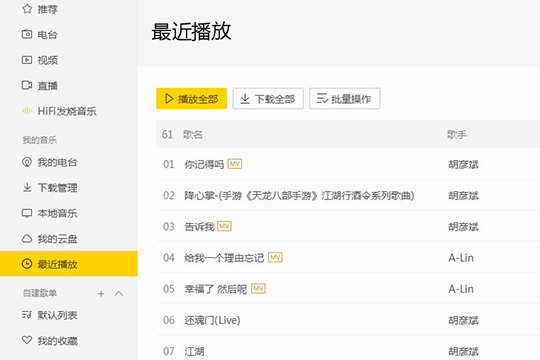The height and width of the screenshot is (360, 540).
Task: Open 视频 section in the sidebar
Action: [47, 60]
